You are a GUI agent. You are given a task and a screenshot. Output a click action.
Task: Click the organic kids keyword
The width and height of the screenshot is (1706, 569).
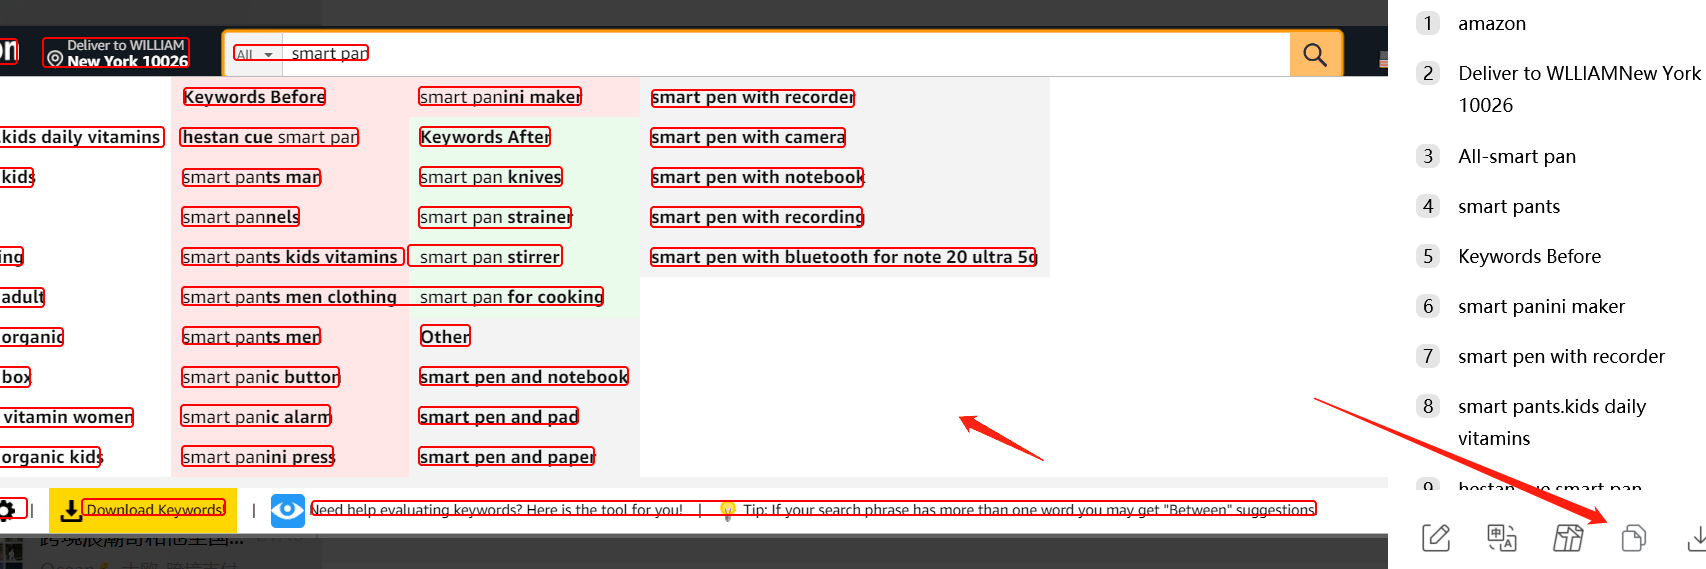tap(52, 457)
